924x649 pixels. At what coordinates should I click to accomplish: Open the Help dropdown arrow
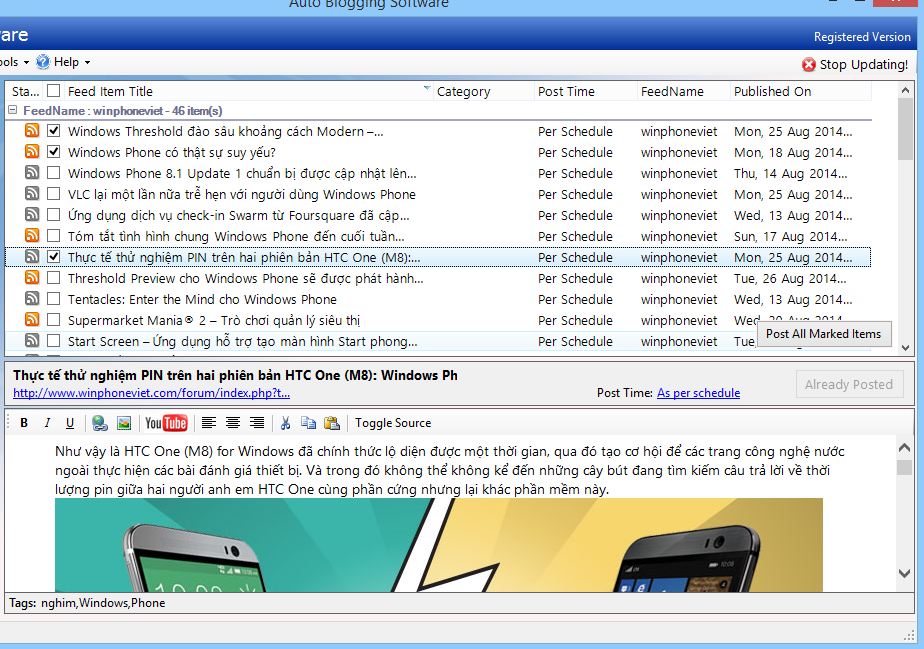tap(87, 62)
